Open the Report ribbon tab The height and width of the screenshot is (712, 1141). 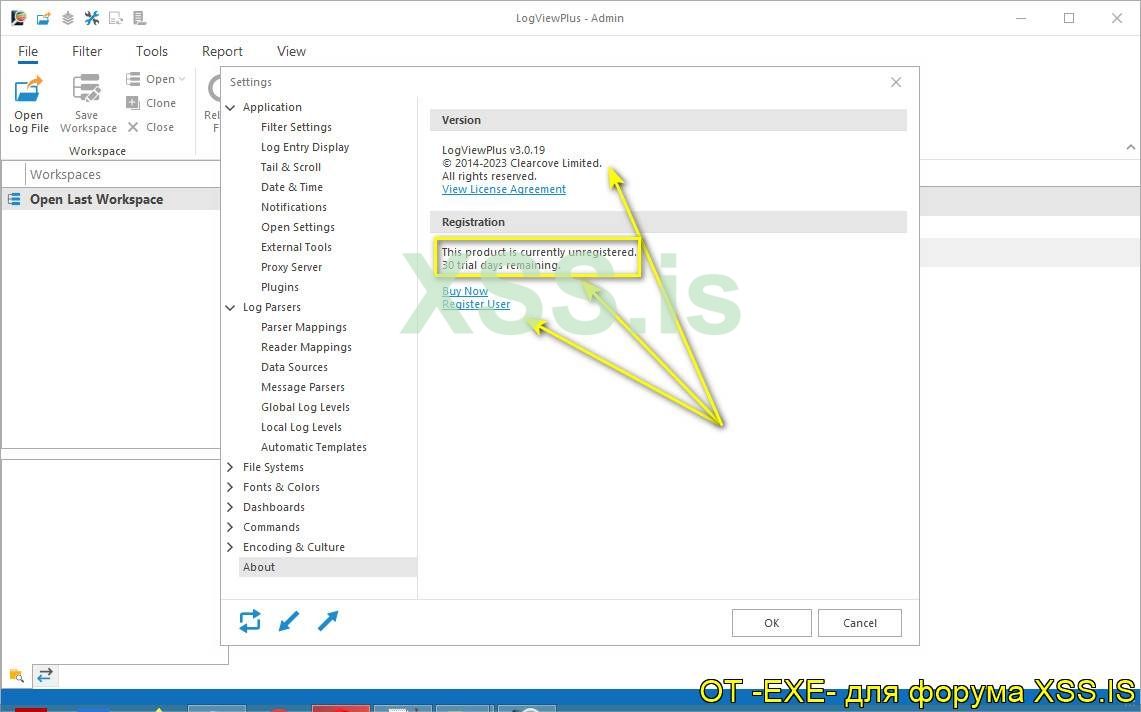coord(222,51)
